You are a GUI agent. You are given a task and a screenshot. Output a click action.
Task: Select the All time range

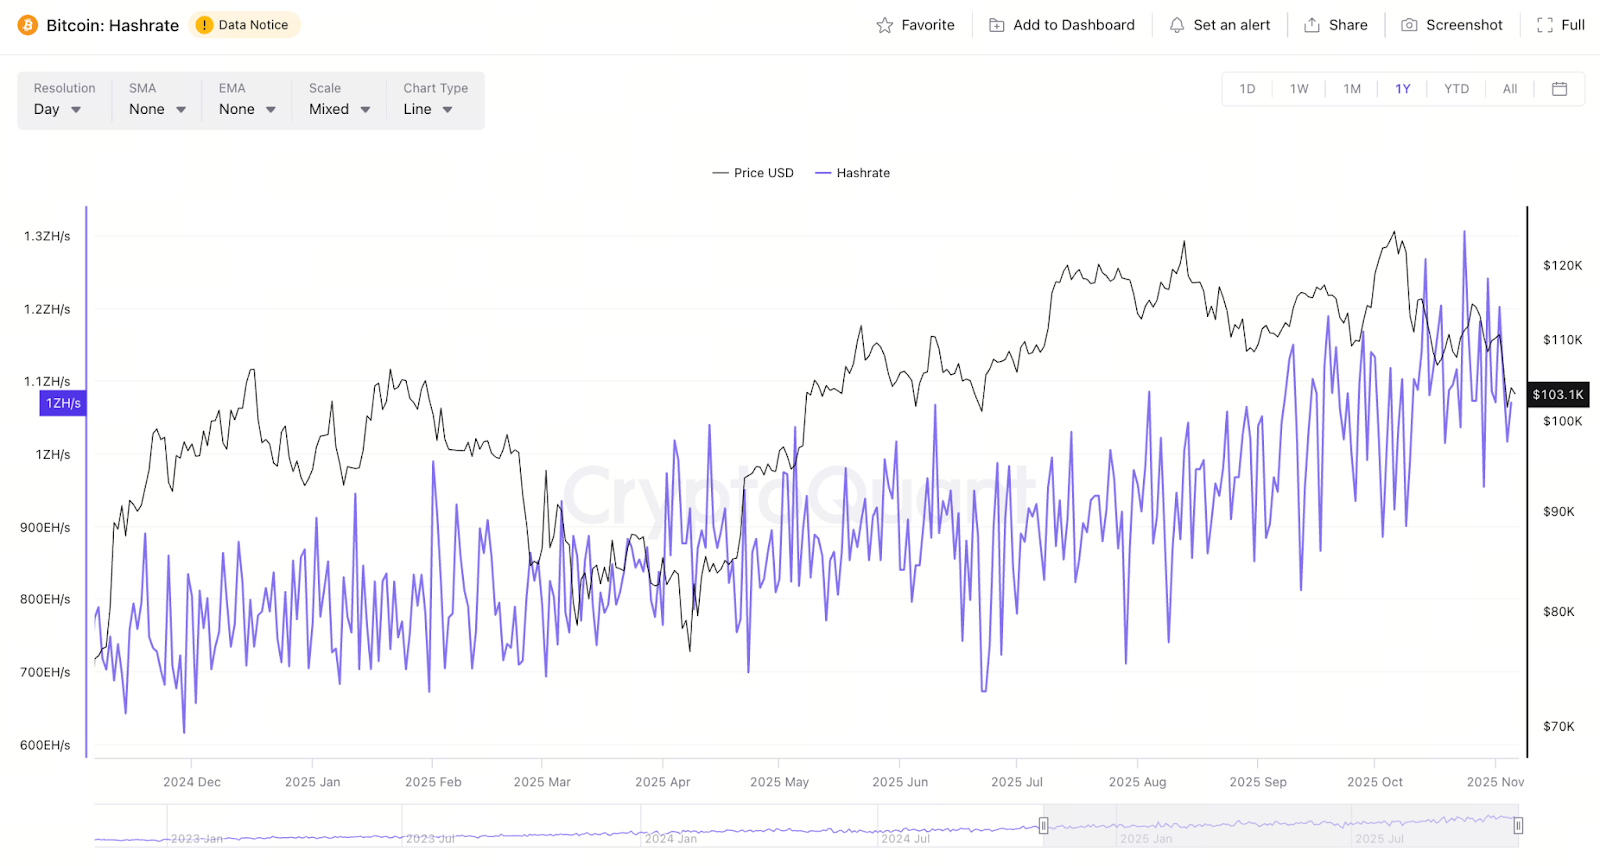[x=1510, y=89]
